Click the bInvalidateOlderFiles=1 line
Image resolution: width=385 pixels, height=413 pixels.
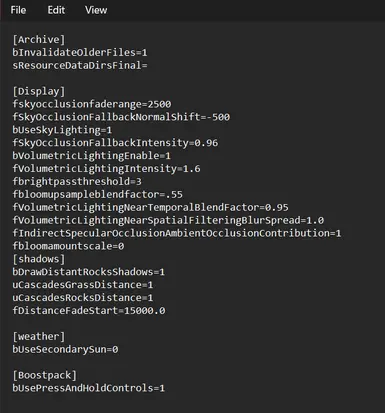pos(80,52)
